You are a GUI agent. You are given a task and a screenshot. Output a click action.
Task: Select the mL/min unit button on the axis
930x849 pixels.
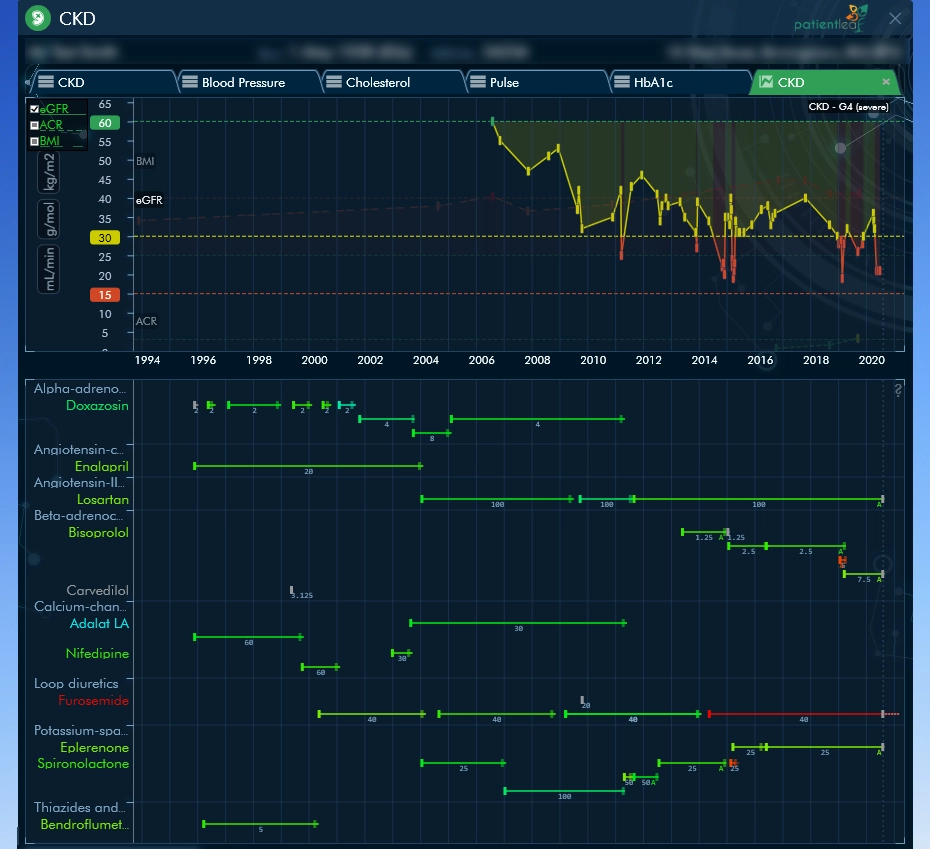[50, 268]
